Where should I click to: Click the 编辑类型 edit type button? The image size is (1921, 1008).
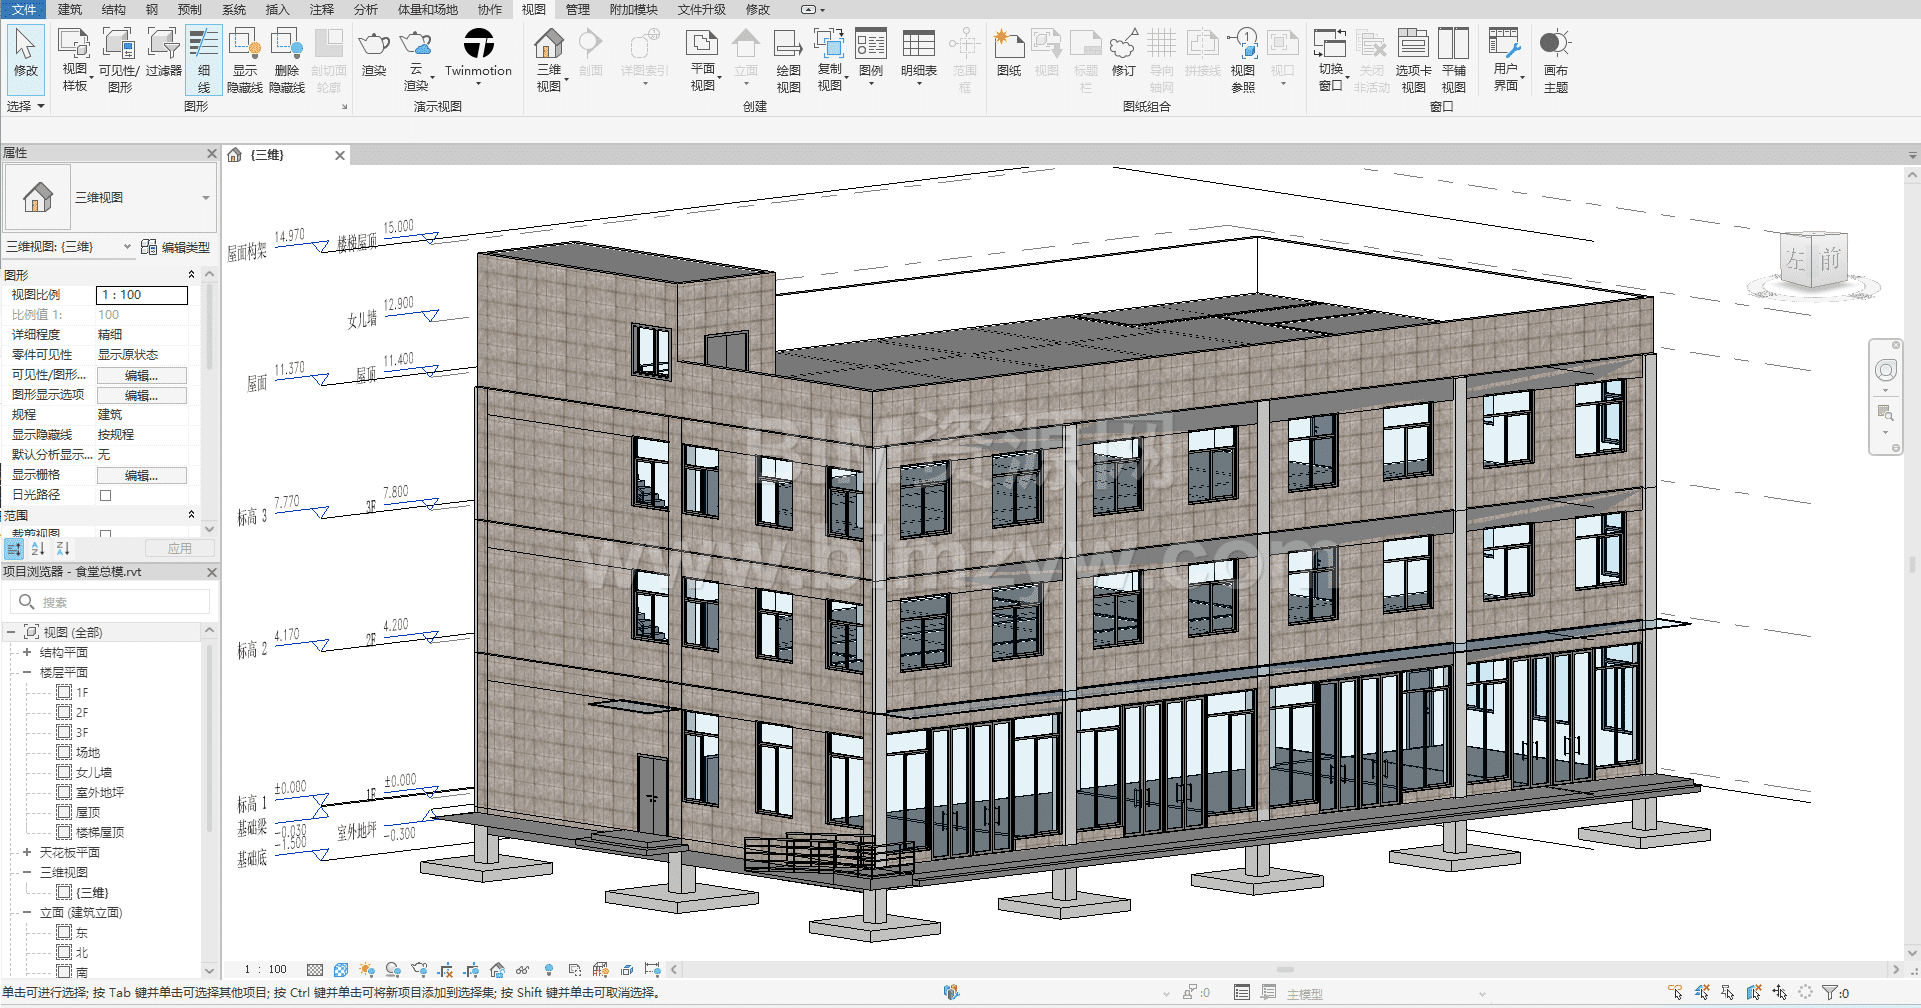click(x=177, y=247)
